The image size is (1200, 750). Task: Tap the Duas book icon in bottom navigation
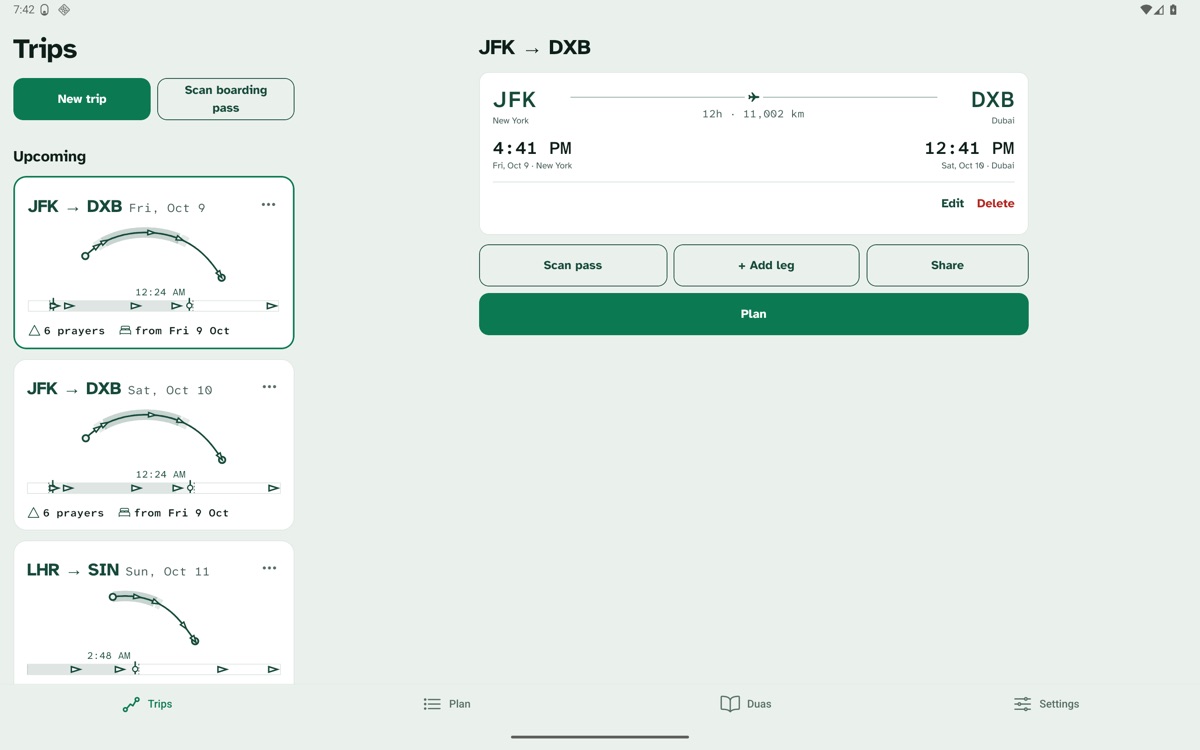pos(730,704)
